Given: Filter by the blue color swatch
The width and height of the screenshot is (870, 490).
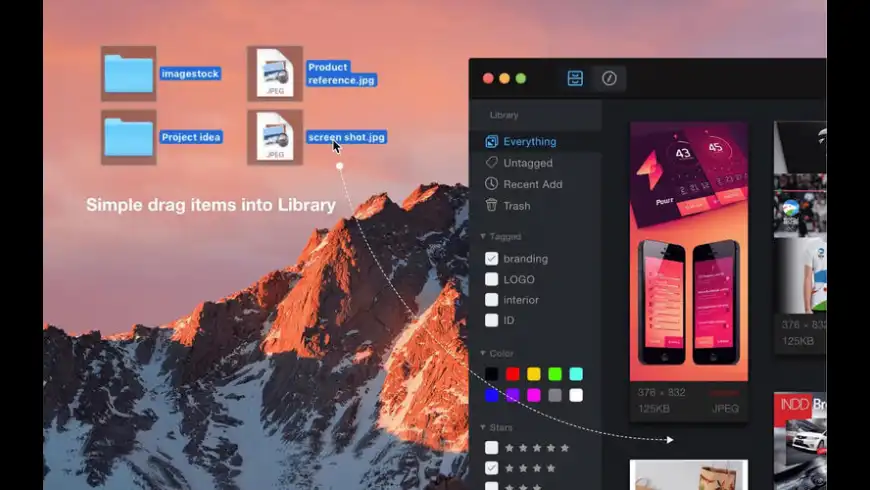Looking at the screenshot, I should (492, 395).
